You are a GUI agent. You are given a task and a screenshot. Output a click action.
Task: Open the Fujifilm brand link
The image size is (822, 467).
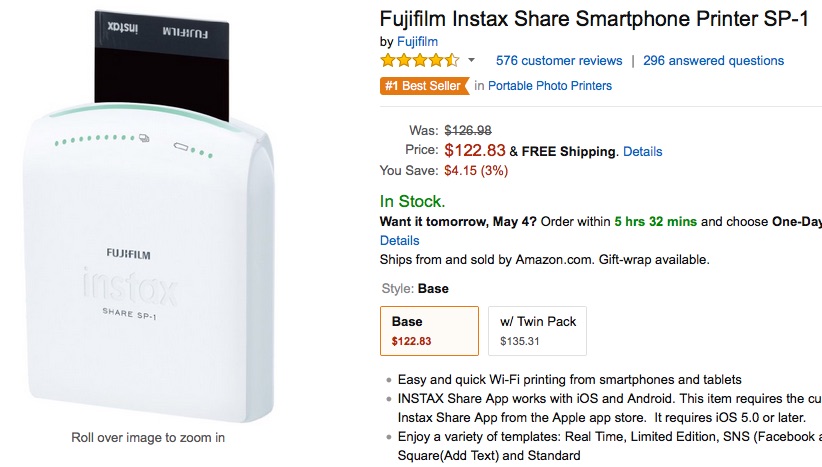(x=417, y=41)
